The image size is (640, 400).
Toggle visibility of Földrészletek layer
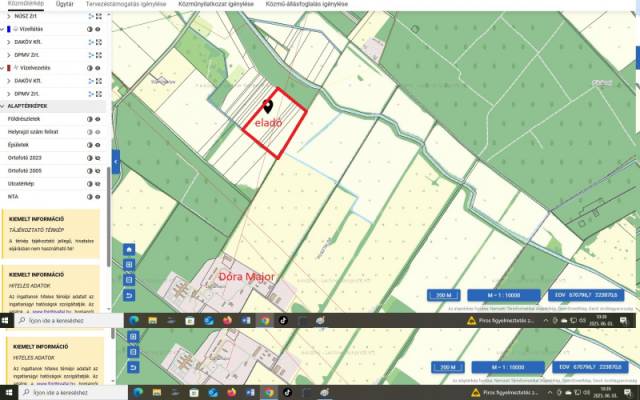pyautogui.click(x=98, y=119)
